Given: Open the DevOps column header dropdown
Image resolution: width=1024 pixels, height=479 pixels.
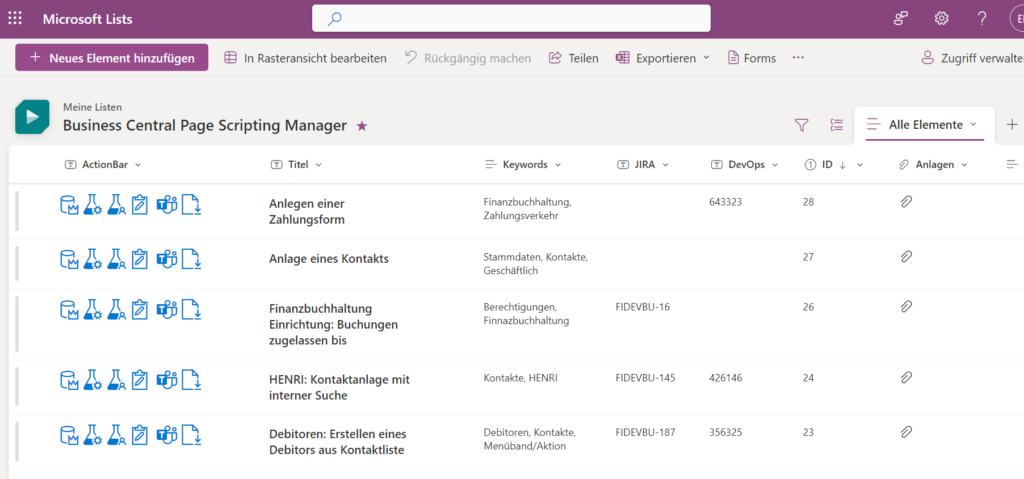Looking at the screenshot, I should point(745,165).
